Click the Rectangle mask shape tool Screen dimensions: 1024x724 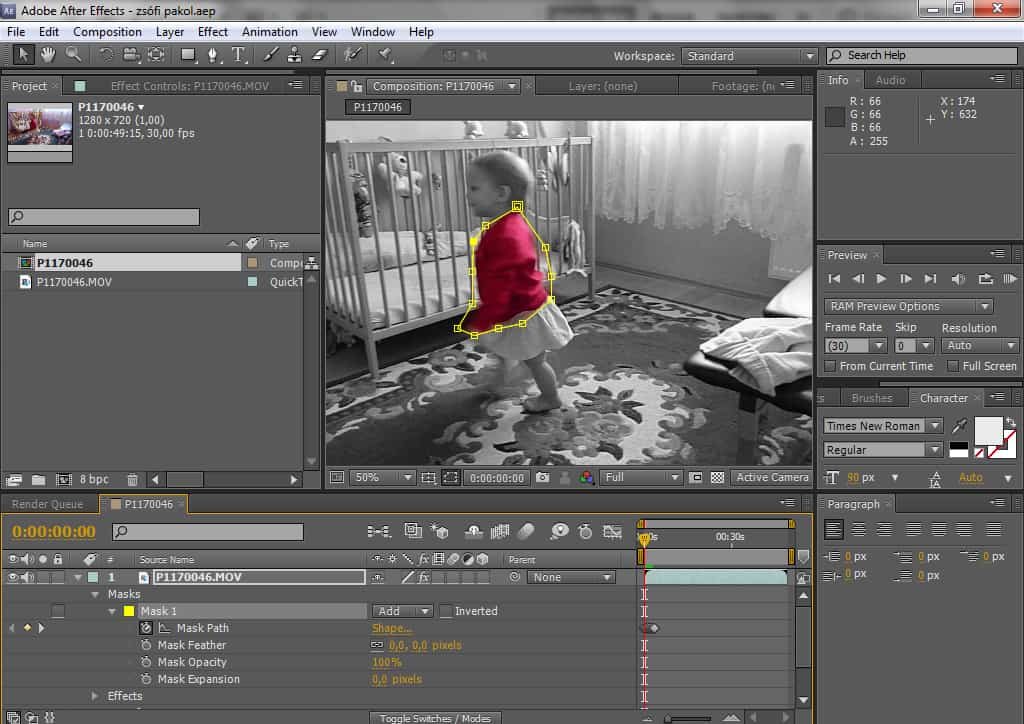tap(187, 55)
